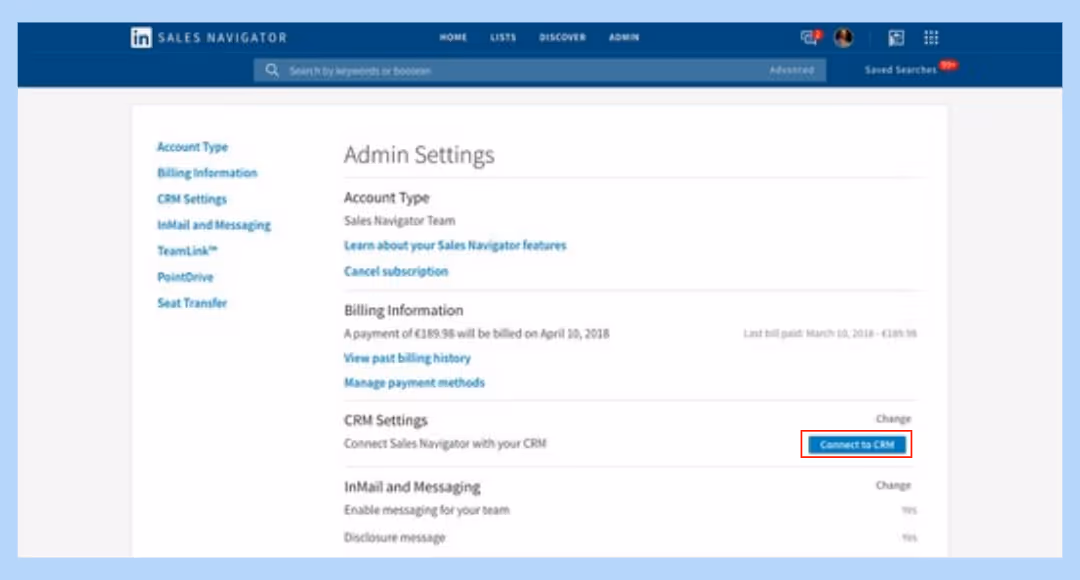1080x580 pixels.
Task: Select Enable messaging for your team text
Action: [426, 510]
